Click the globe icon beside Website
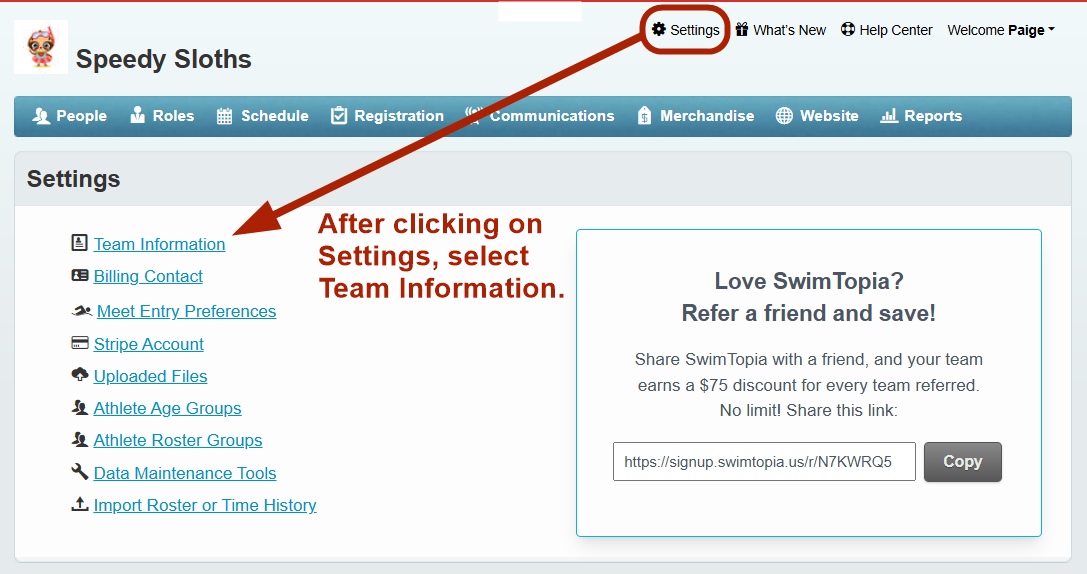The width and height of the screenshot is (1087, 574). pyautogui.click(x=785, y=116)
